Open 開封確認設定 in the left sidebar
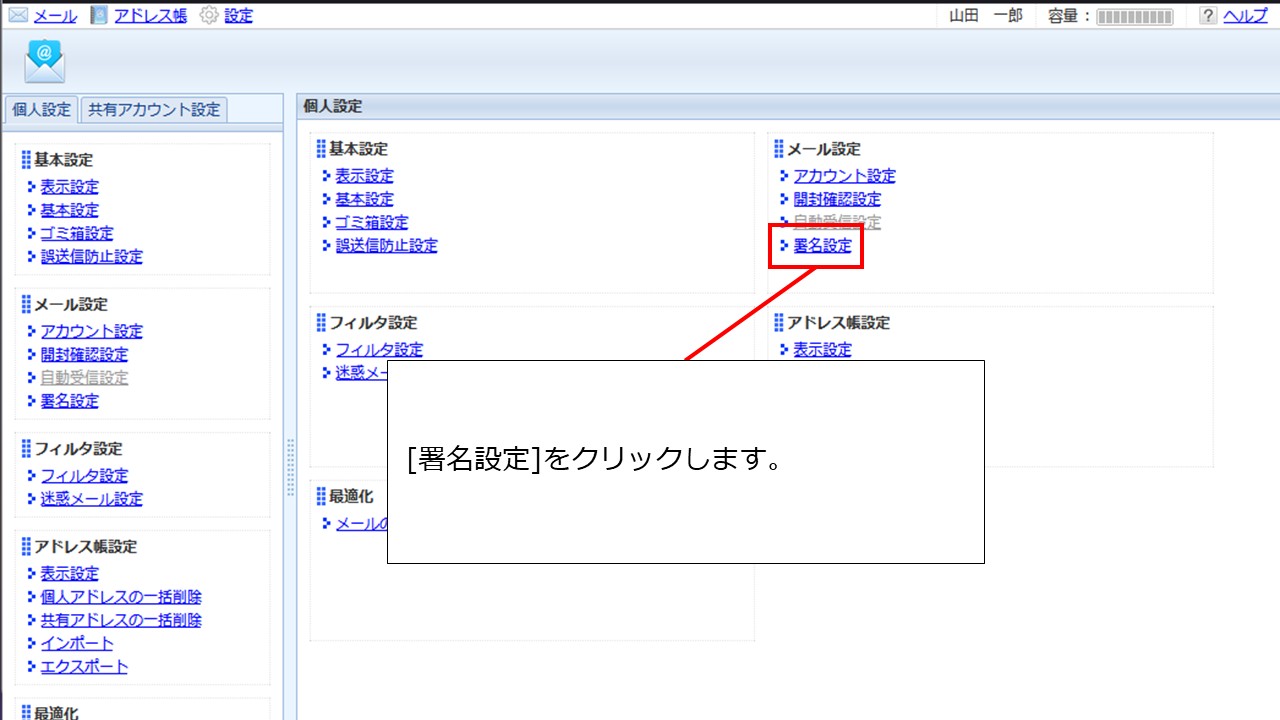1280x720 pixels. (x=84, y=355)
